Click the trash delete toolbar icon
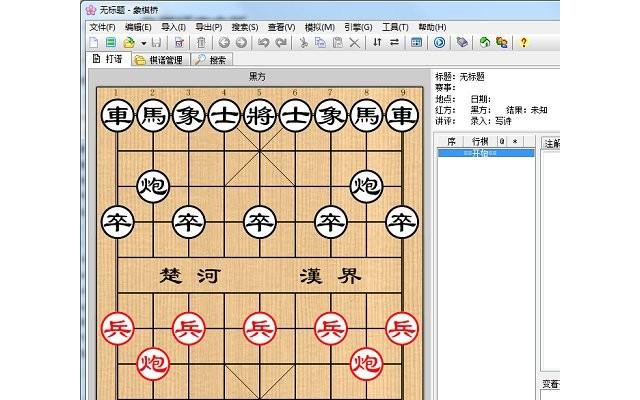The image size is (640, 400). click(x=201, y=42)
